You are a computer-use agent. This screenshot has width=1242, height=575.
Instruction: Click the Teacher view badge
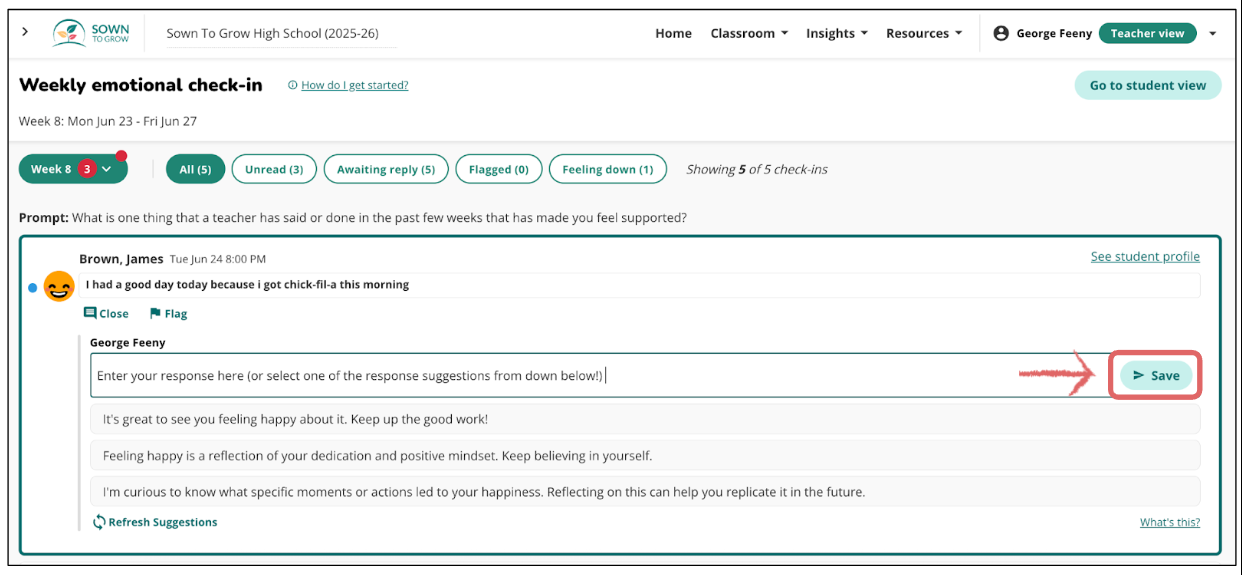(1147, 33)
